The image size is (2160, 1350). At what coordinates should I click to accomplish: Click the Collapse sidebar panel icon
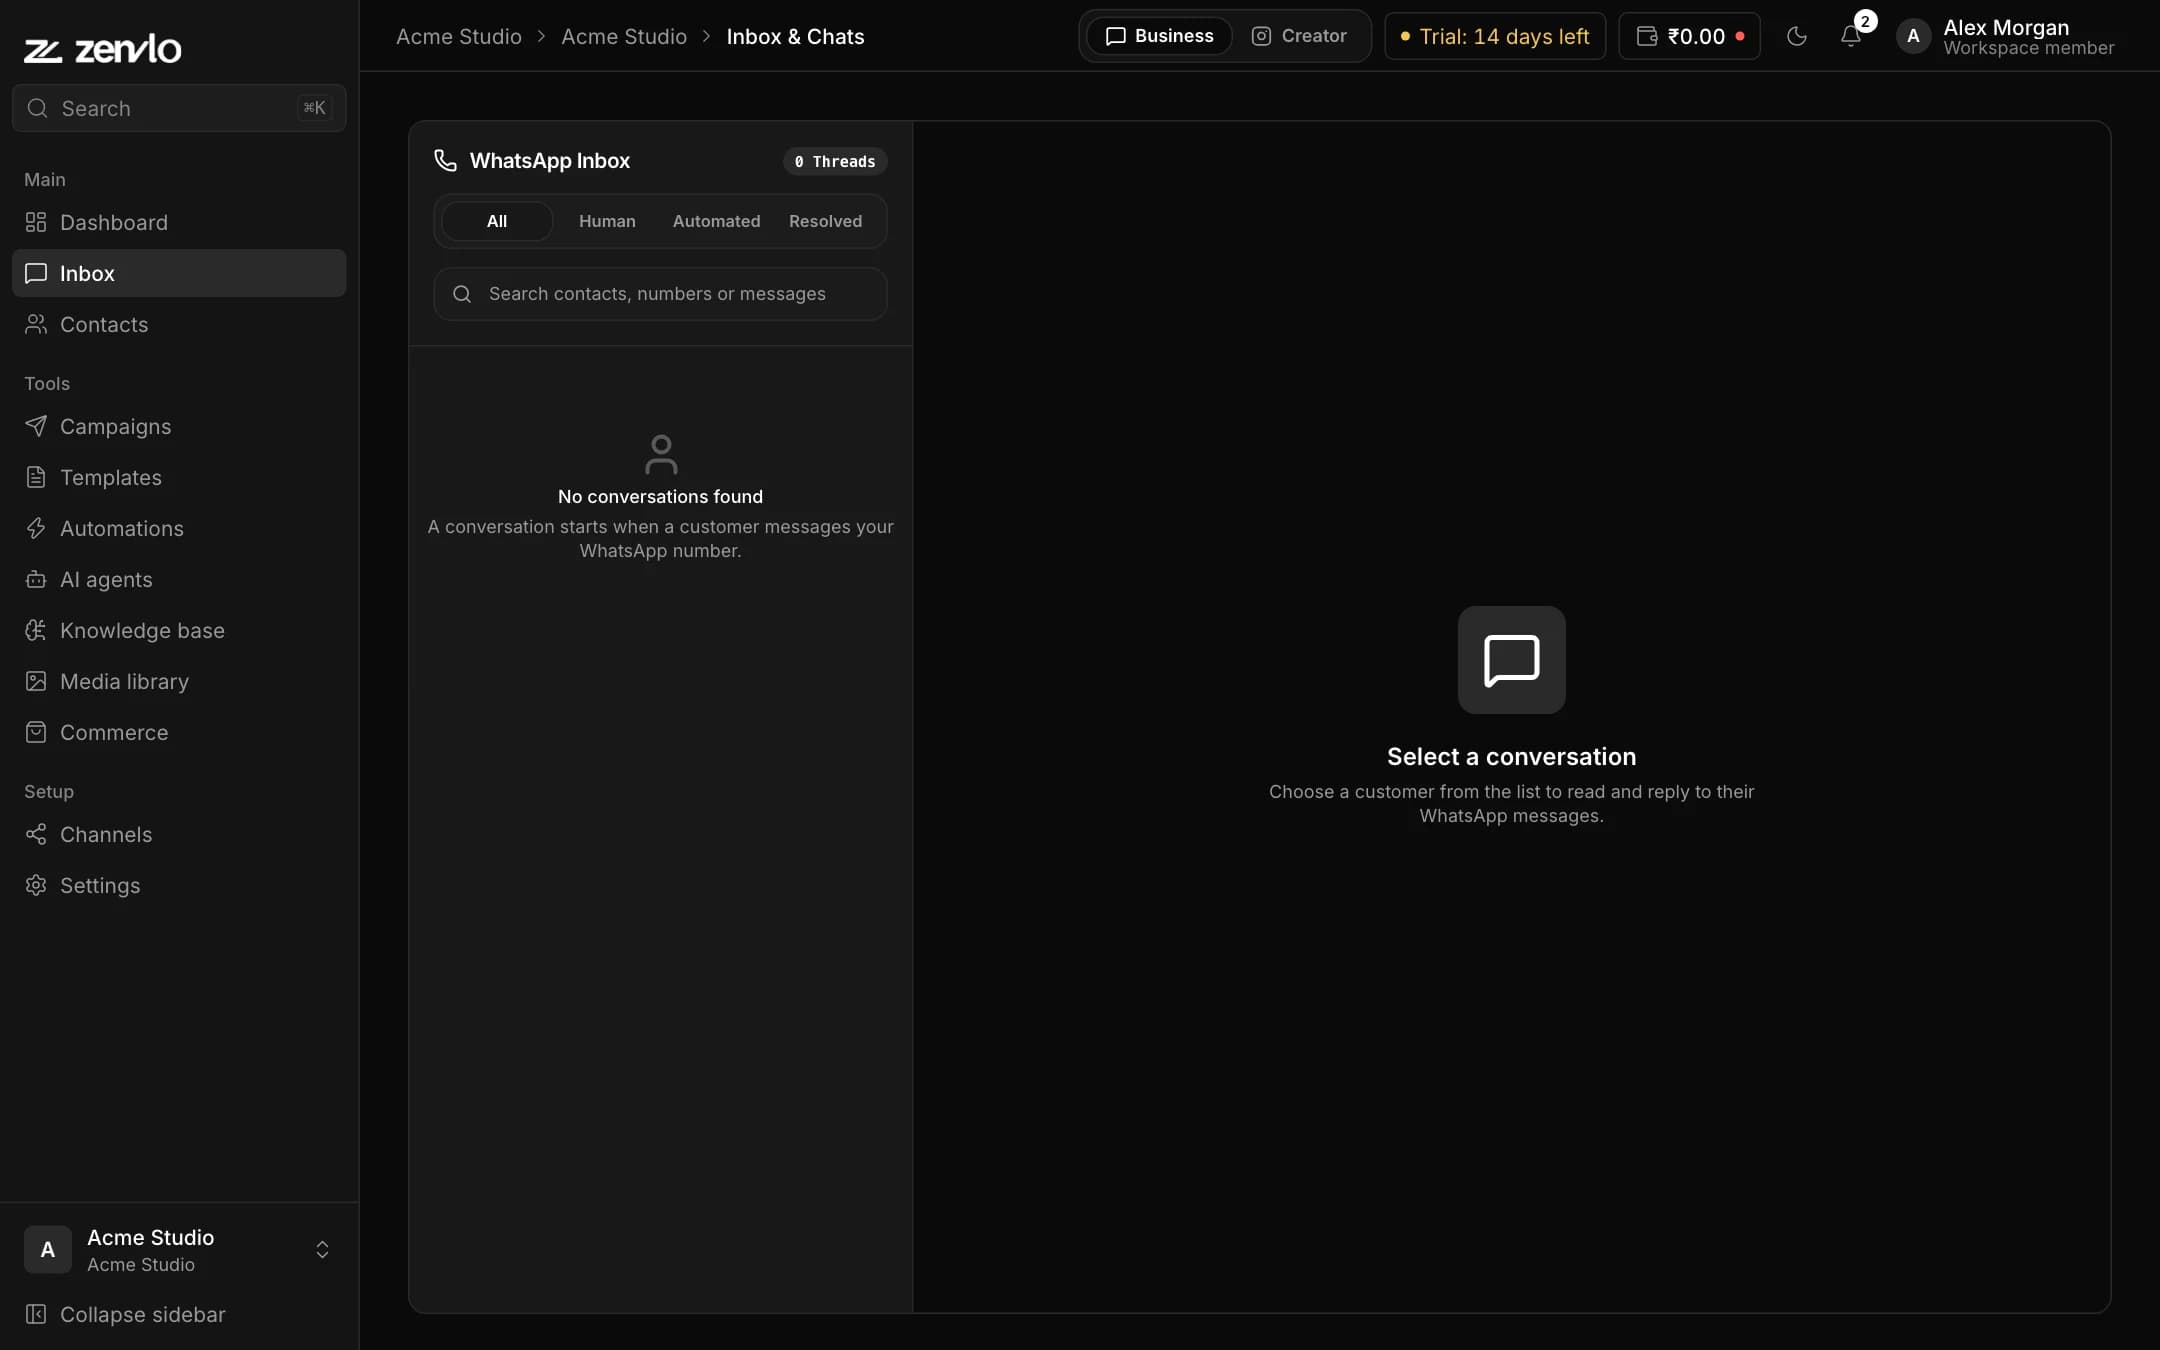(x=36, y=1314)
